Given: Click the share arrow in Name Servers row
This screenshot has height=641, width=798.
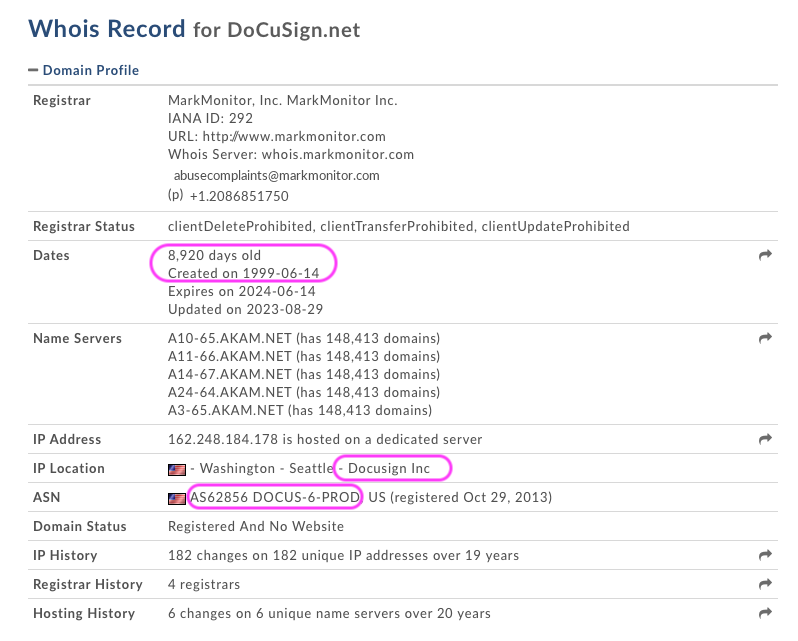Looking at the screenshot, I should (765, 338).
